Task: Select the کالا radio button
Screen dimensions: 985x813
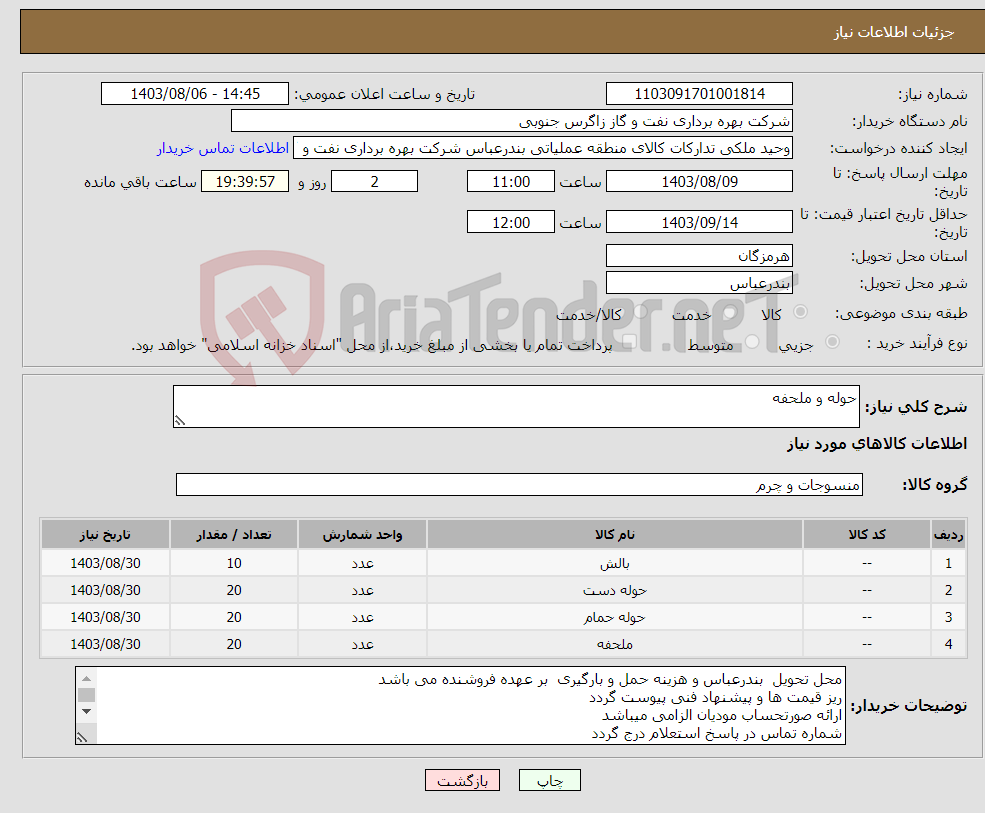Action: pos(800,312)
